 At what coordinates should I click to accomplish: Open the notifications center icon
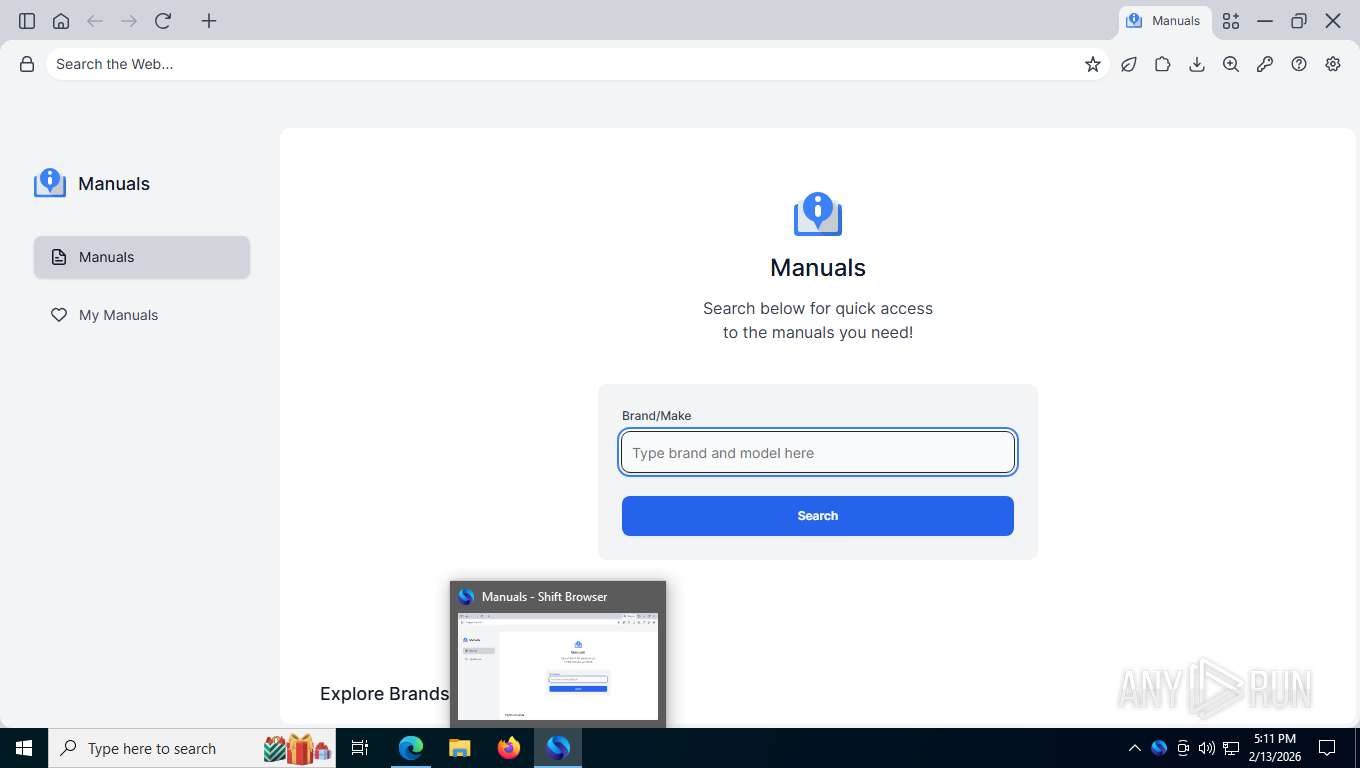point(1327,748)
